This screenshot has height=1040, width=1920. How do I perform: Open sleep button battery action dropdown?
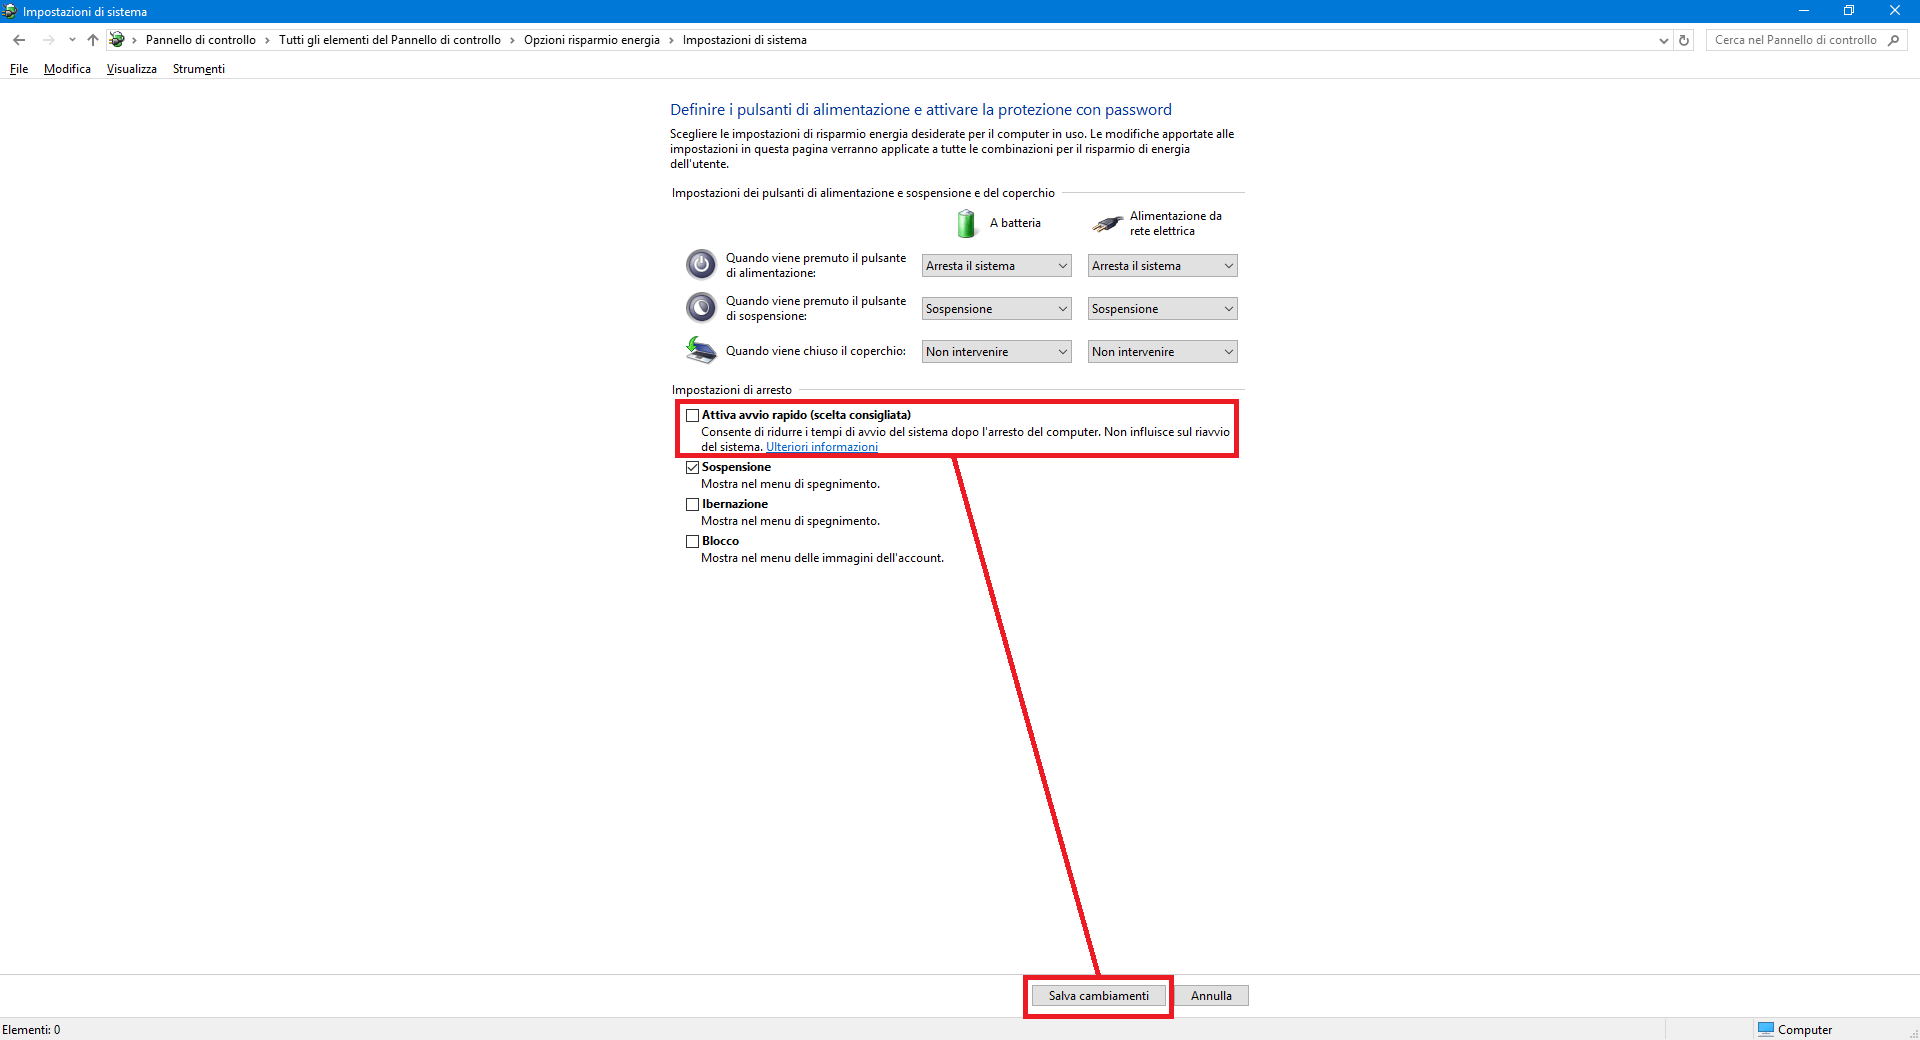[996, 309]
